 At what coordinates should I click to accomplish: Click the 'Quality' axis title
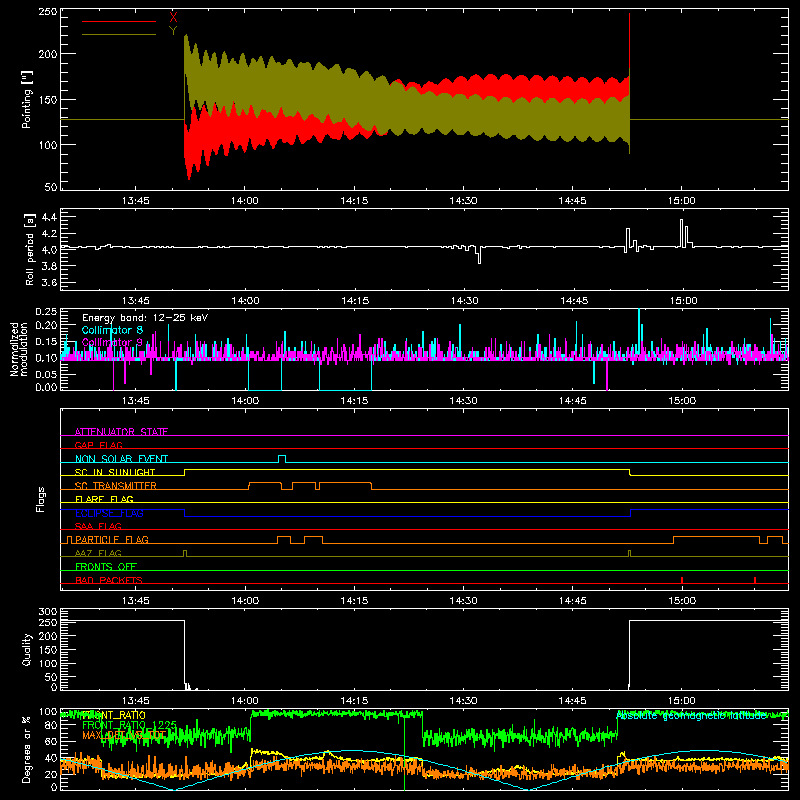pyautogui.click(x=27, y=649)
